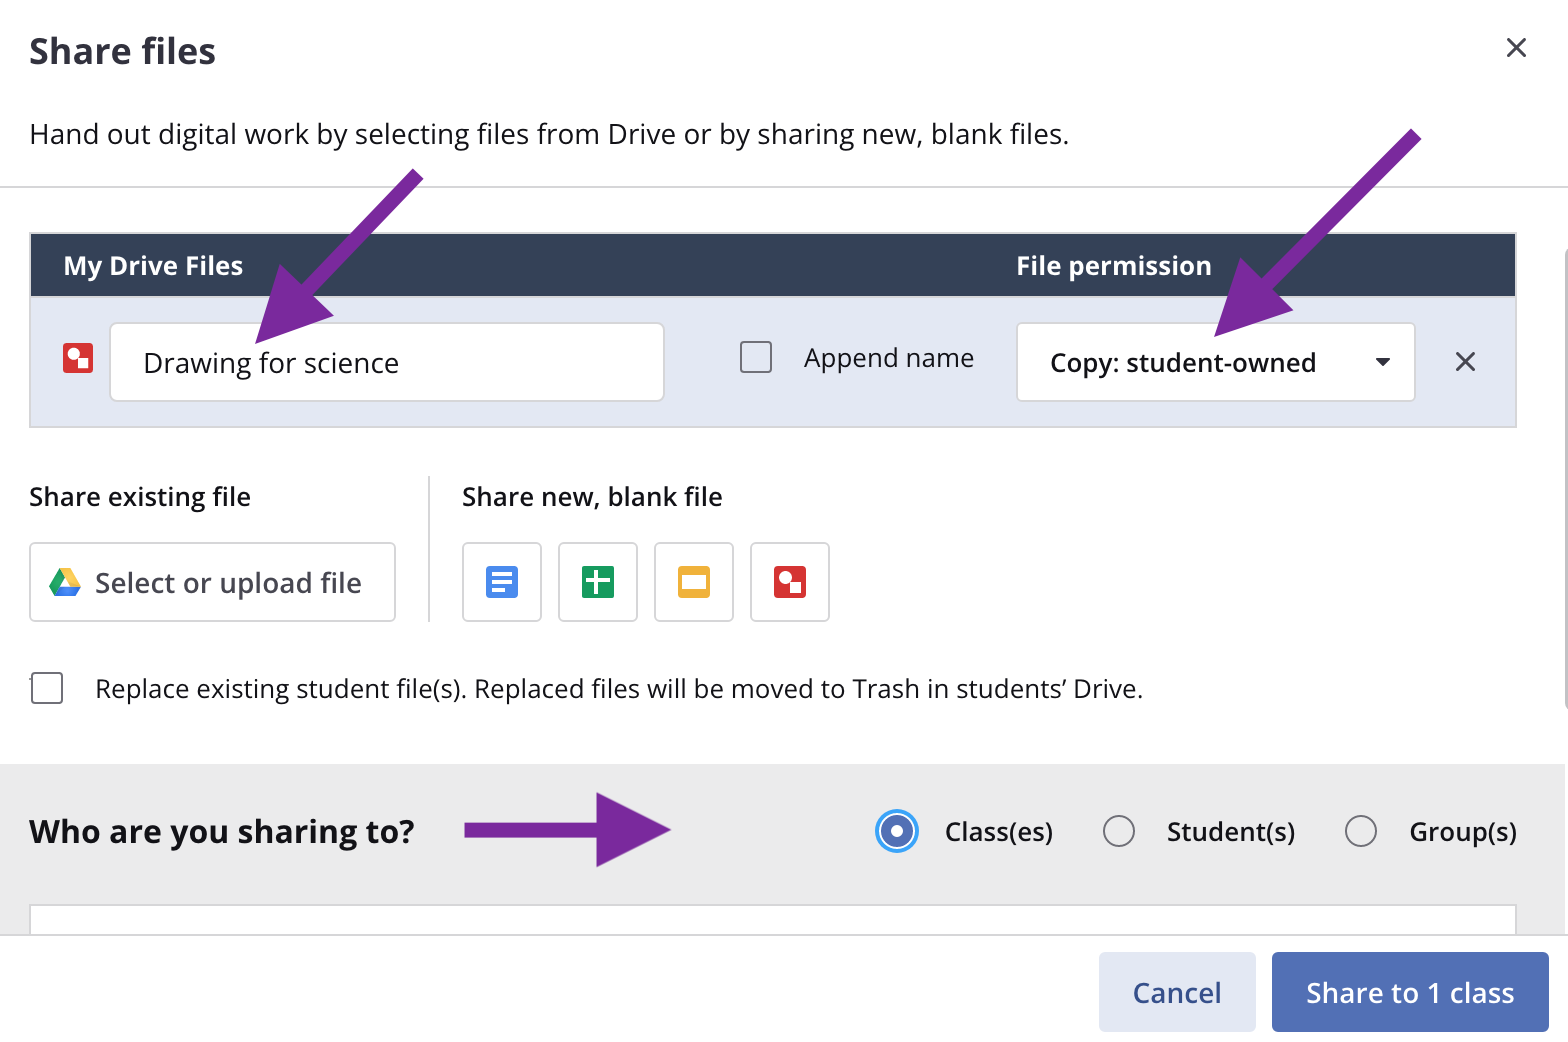Enable the Append name checkbox
1568x1042 pixels.
click(x=756, y=358)
